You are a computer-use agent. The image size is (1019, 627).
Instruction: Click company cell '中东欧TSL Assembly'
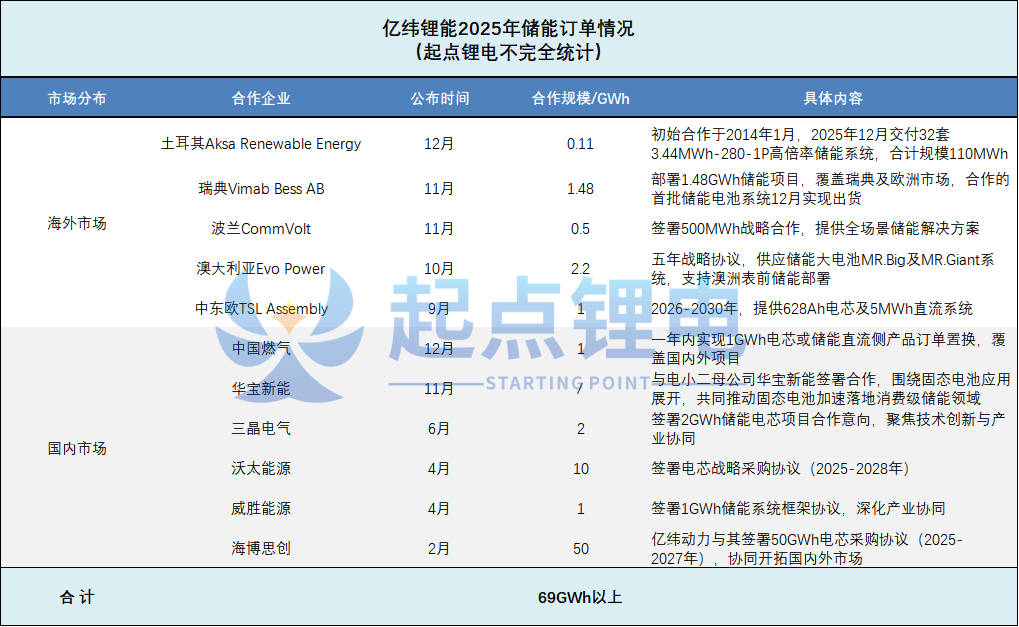point(261,309)
